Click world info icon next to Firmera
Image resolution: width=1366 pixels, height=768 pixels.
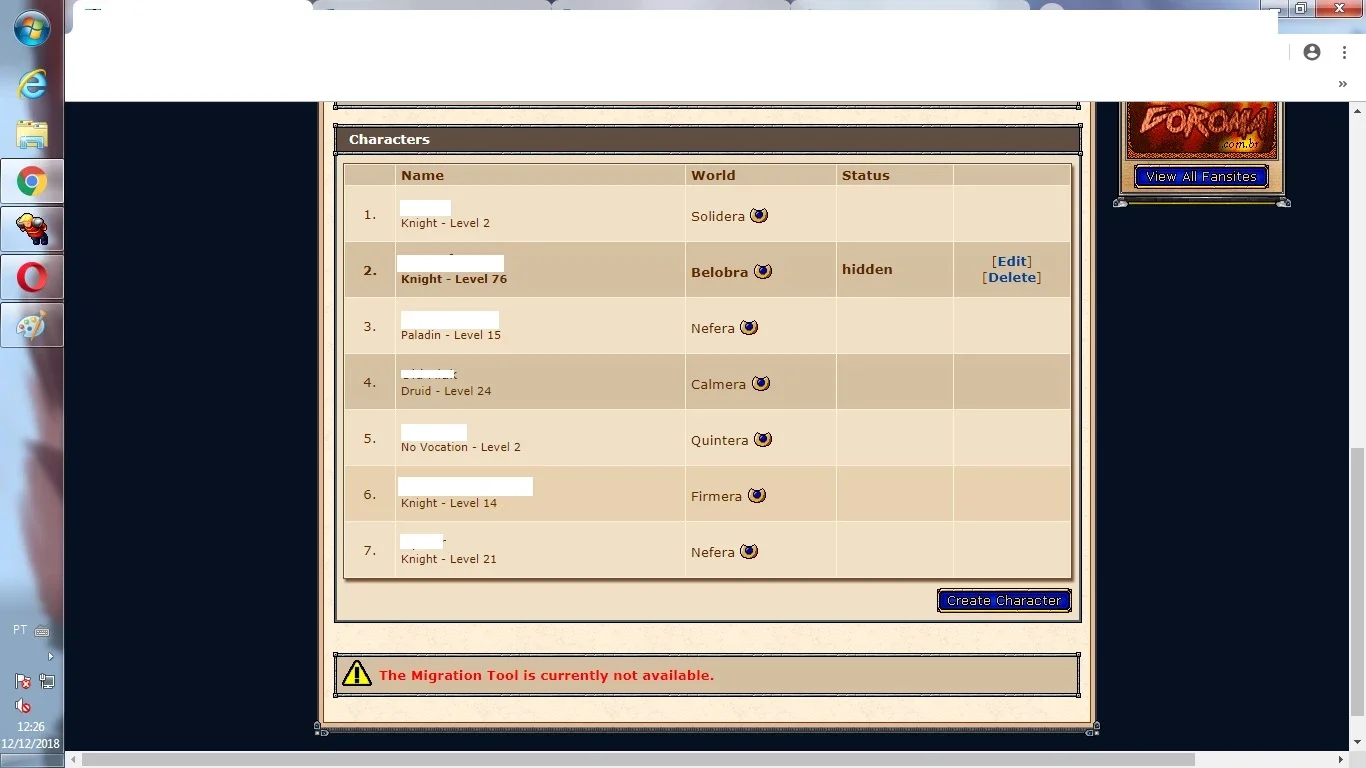(x=757, y=495)
